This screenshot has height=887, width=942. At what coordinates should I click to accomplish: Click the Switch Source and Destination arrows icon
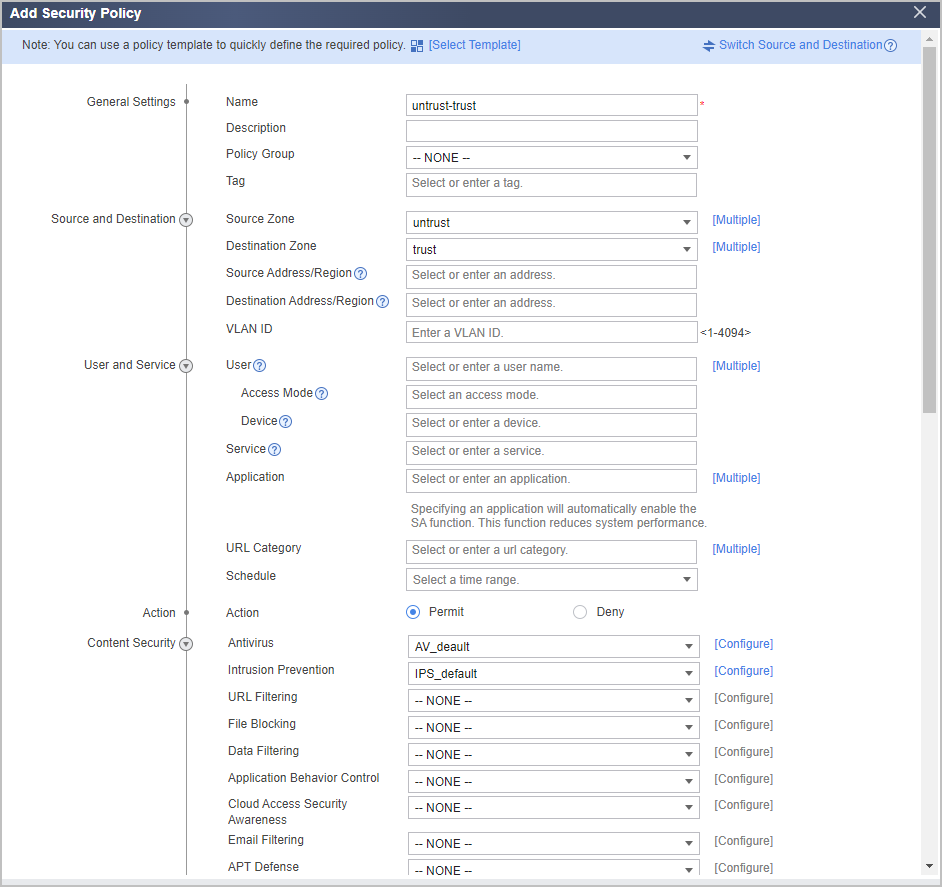709,46
